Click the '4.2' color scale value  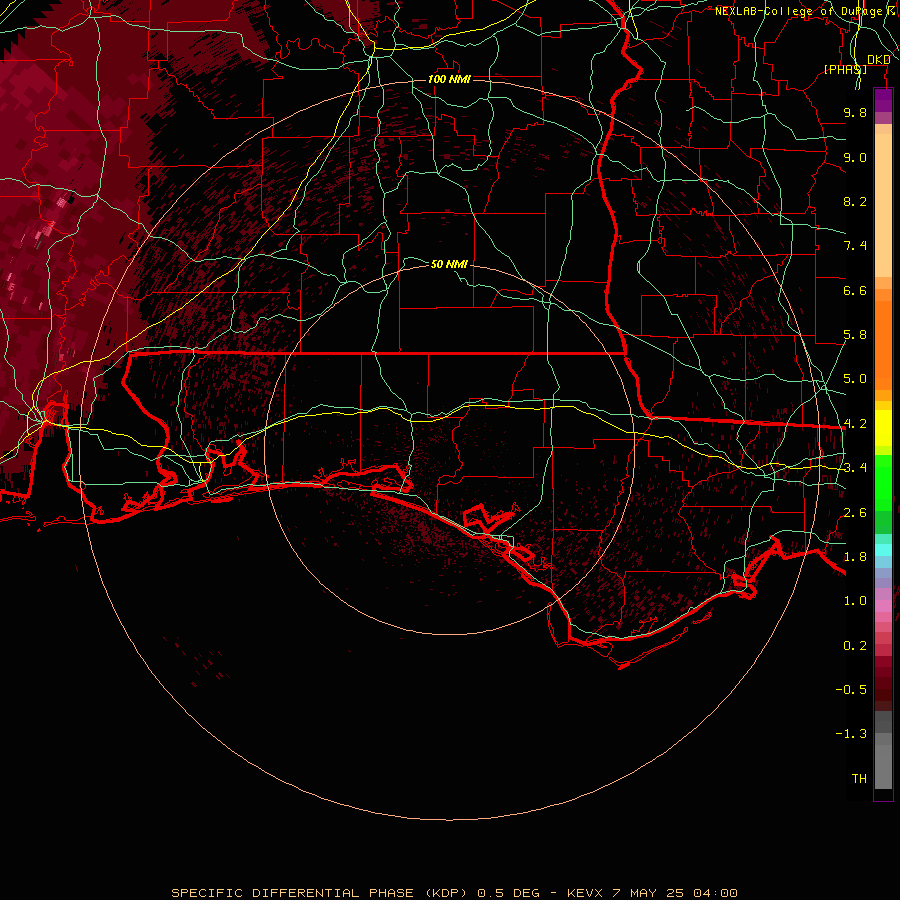click(855, 424)
